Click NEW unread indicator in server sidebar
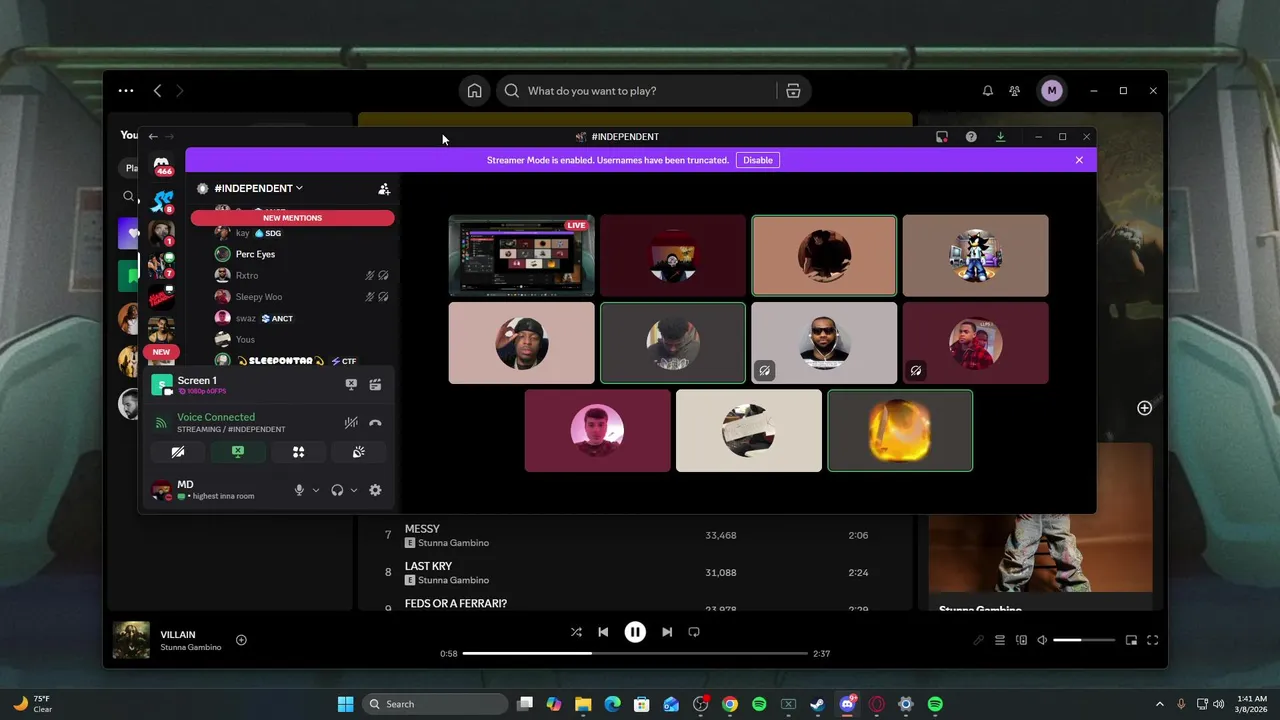Viewport: 1280px width, 720px height. pyautogui.click(x=161, y=352)
